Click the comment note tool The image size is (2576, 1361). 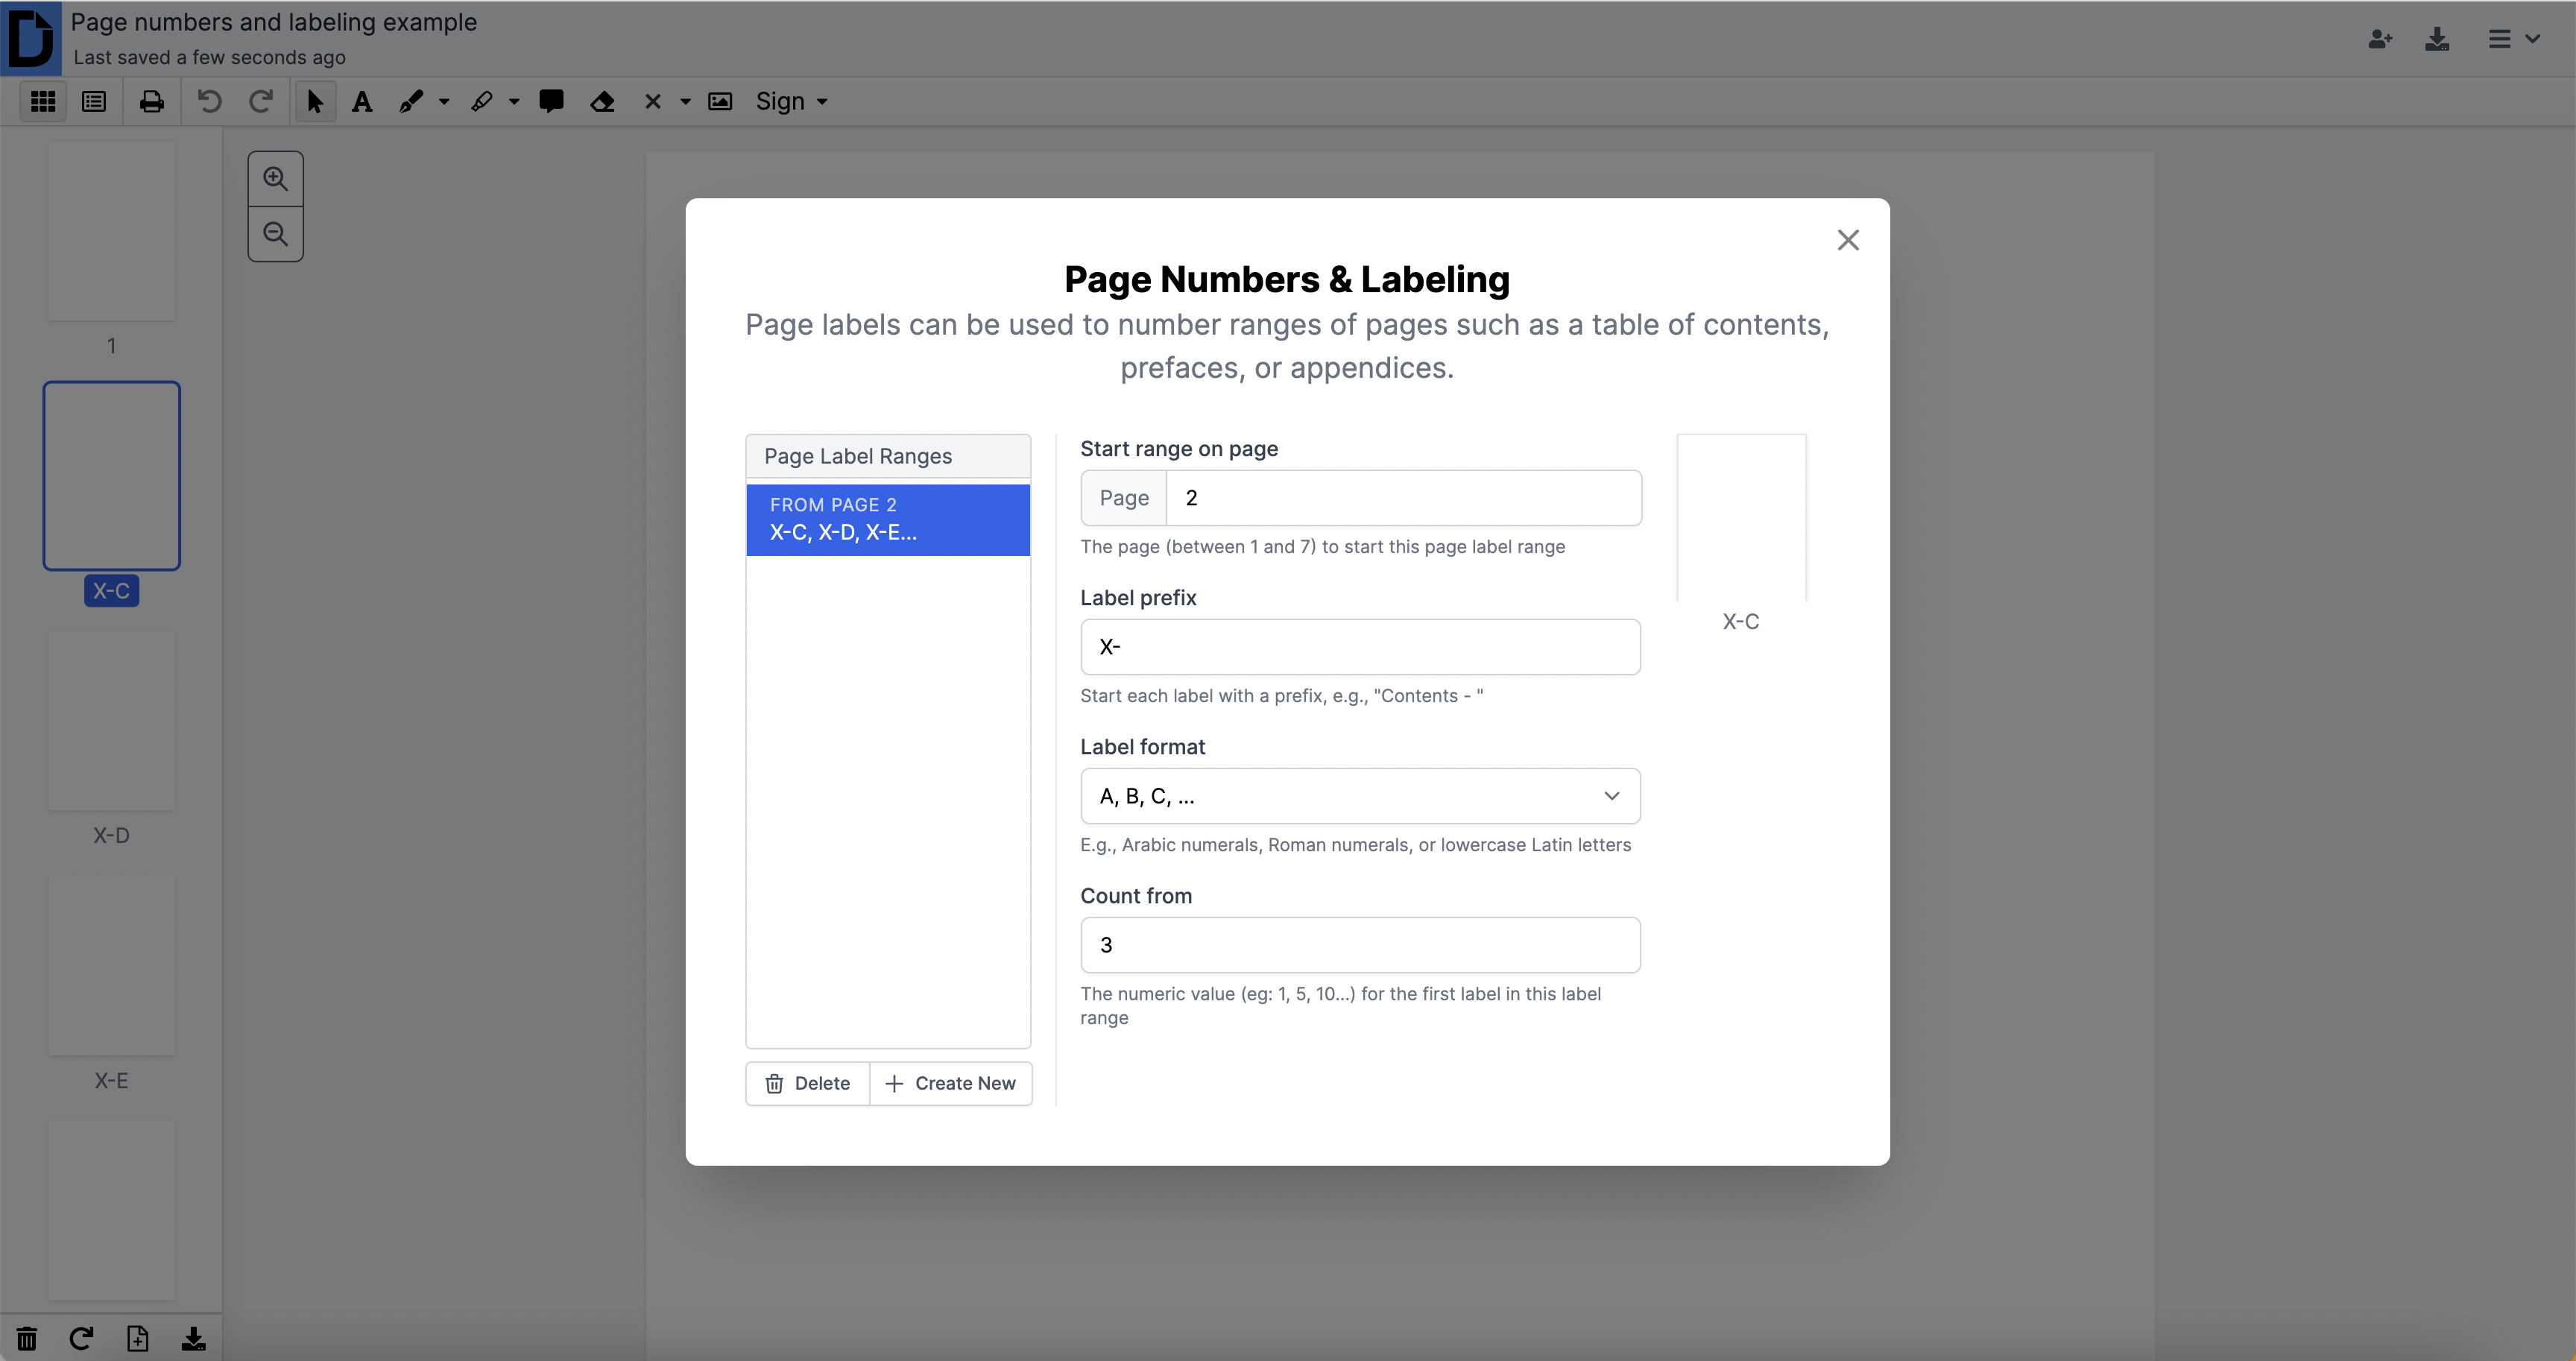[551, 101]
